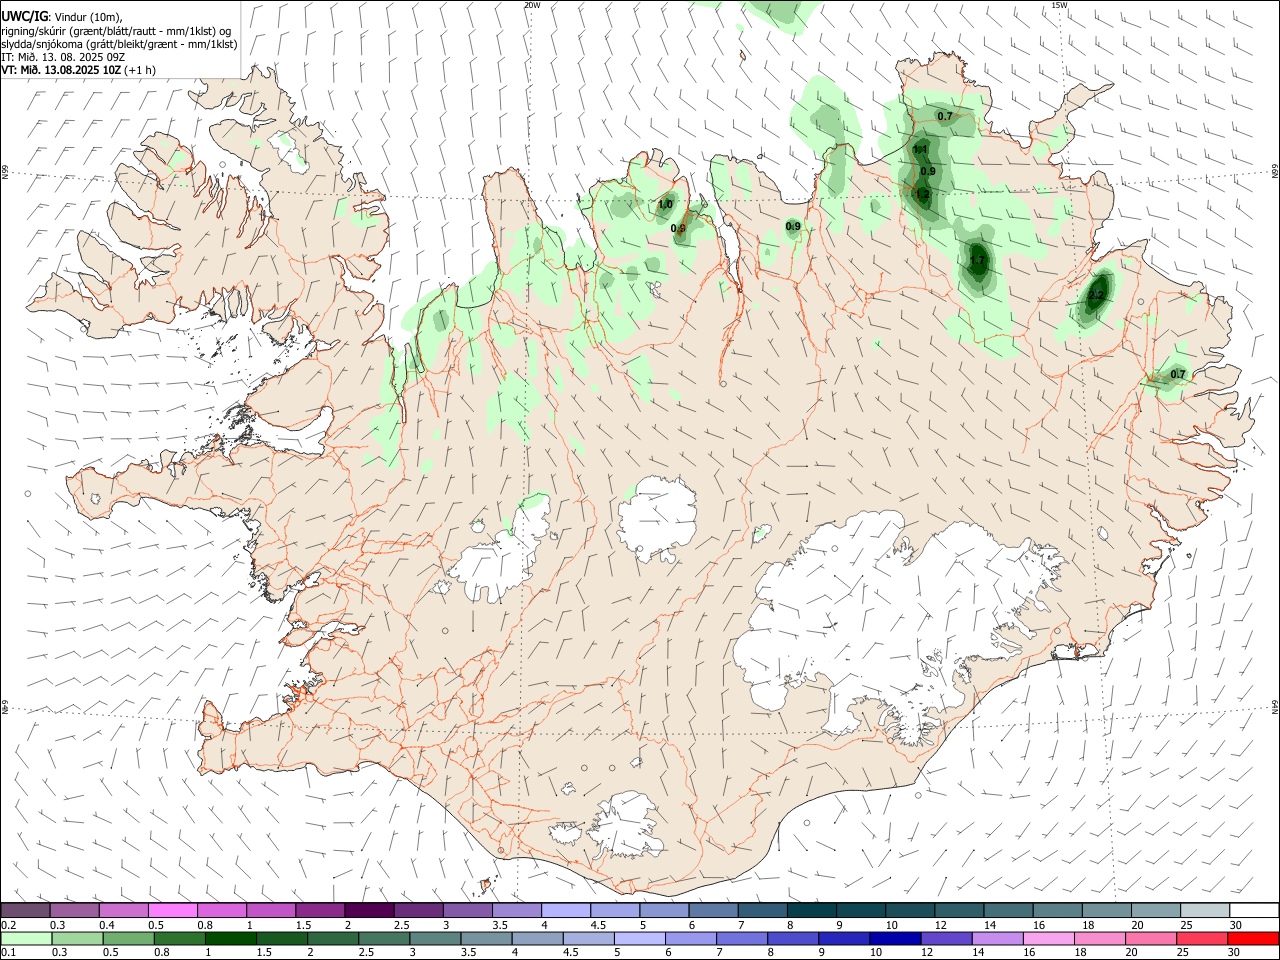This screenshot has width=1280, height=960.
Task: Click the 2.2 precipitation value on map
Action: (x=1096, y=295)
